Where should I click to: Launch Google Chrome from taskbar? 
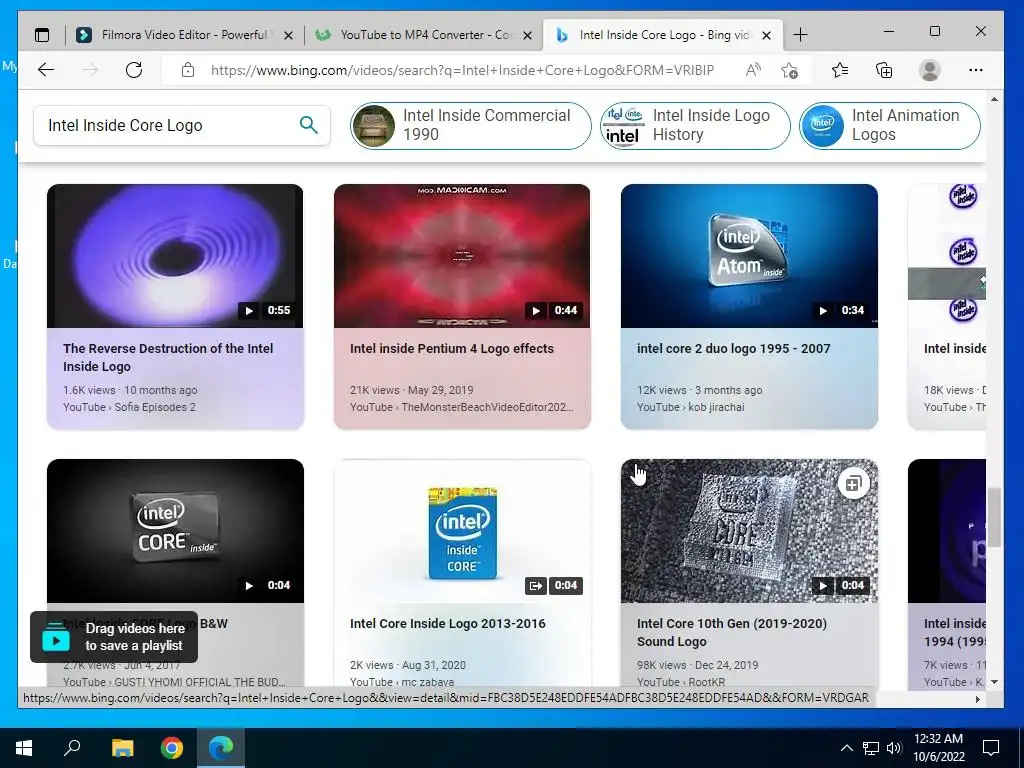[x=172, y=748]
